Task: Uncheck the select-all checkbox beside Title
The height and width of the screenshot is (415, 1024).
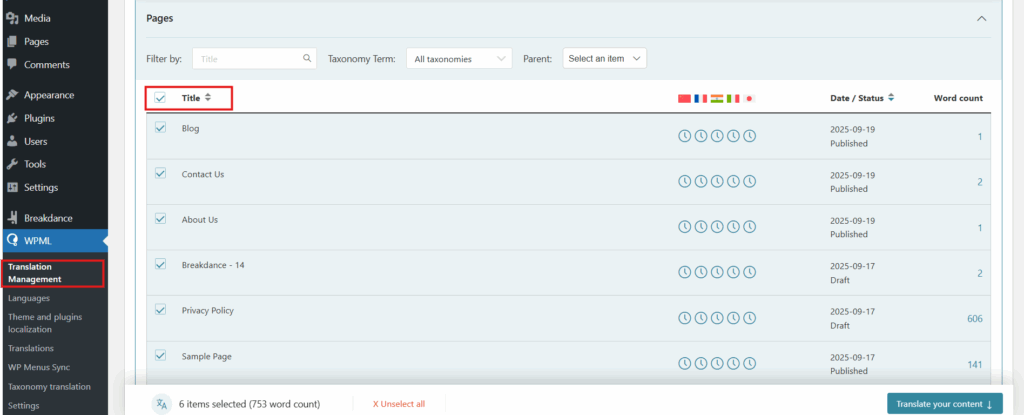Action: (x=160, y=98)
